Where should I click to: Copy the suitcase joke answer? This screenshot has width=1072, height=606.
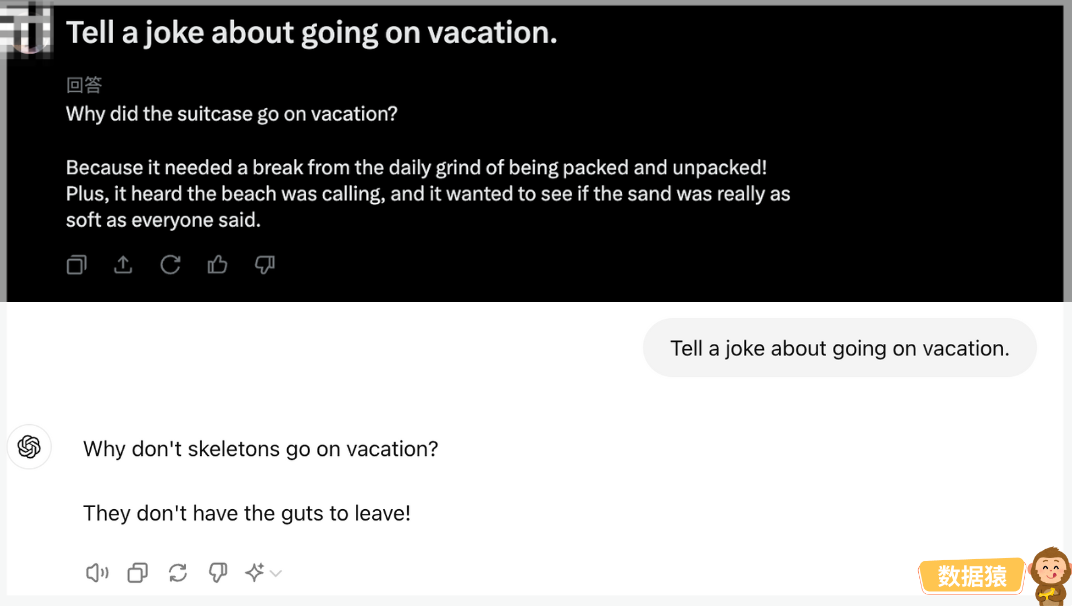tap(77, 265)
